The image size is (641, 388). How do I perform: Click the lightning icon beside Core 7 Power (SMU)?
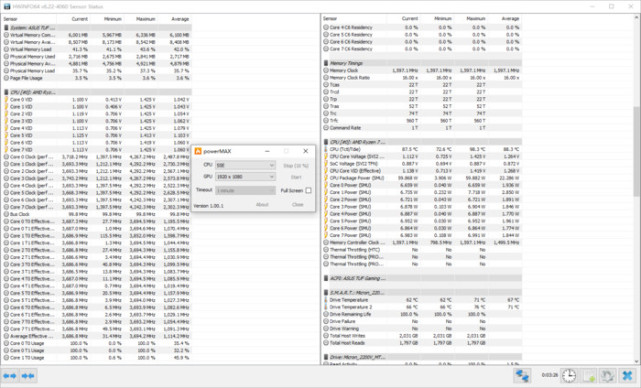(x=326, y=235)
